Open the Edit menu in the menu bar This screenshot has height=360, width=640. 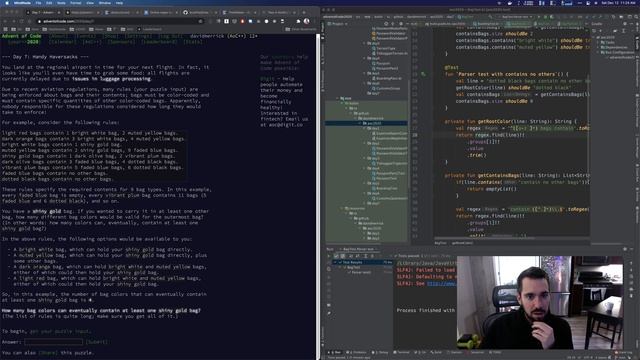pyautogui.click(x=49, y=3)
